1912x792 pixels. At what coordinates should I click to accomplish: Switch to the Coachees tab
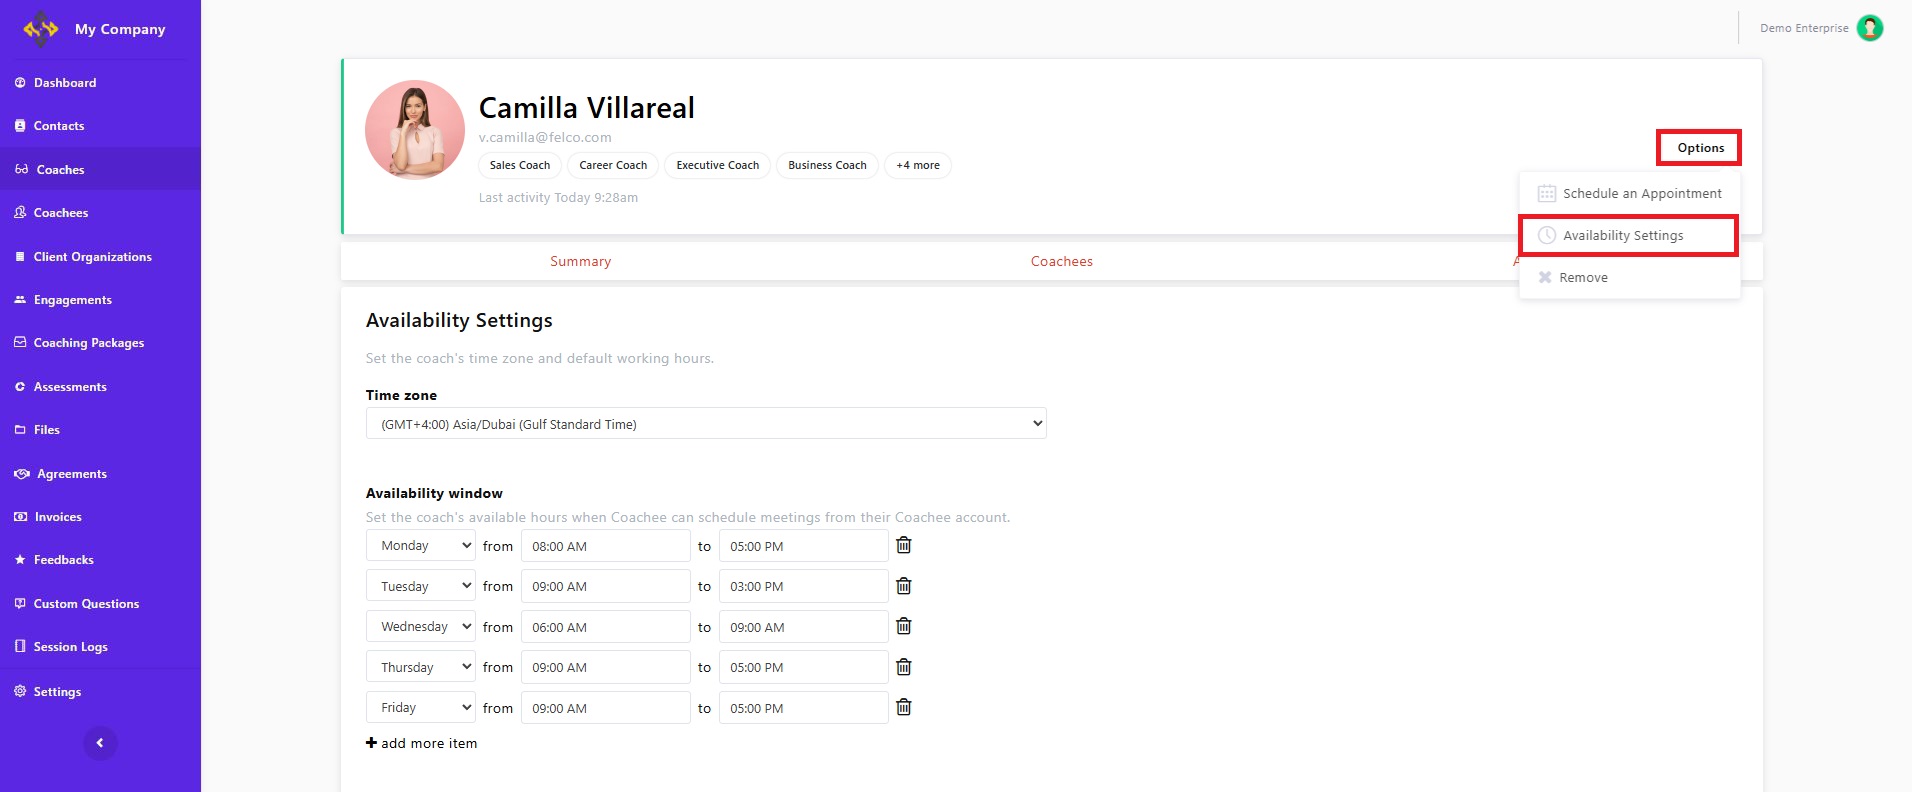[1061, 262]
